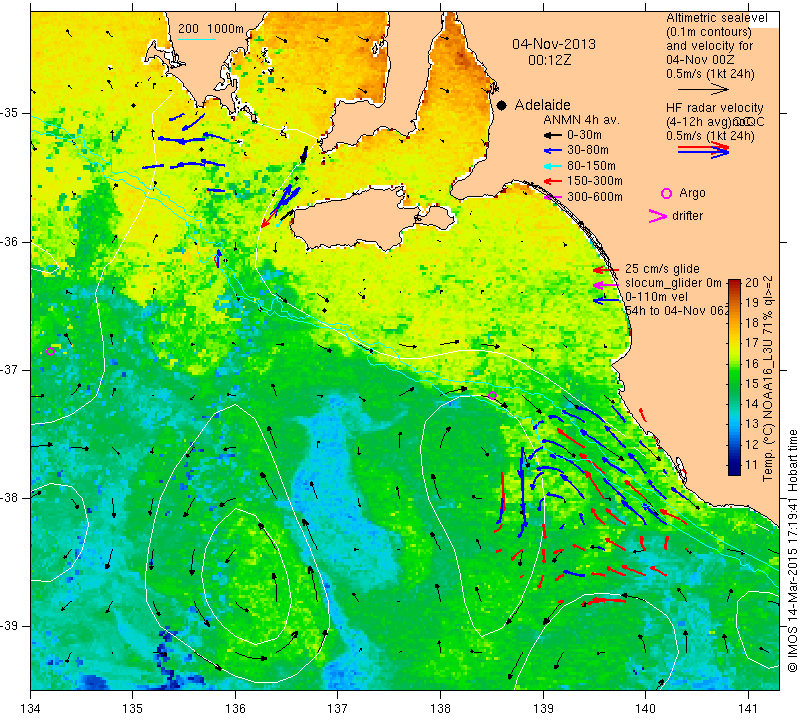800x720 pixels.
Task: Click the drifter legend label
Action: click(687, 216)
